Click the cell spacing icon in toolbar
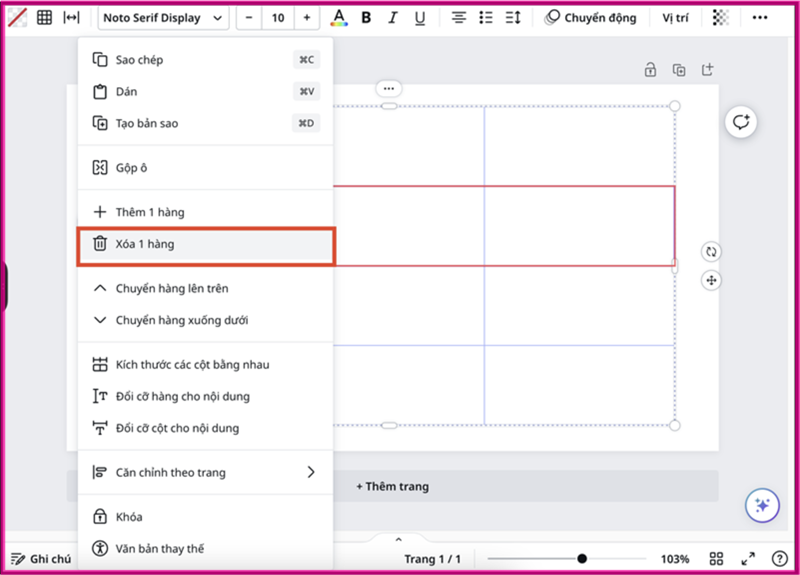The image size is (800, 575). coord(71,18)
